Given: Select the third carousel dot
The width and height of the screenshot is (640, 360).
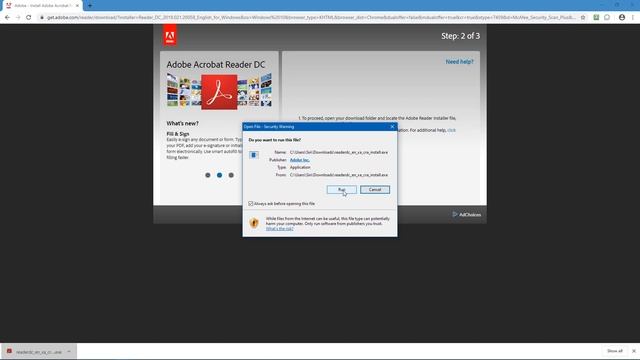Looking at the screenshot, I should [x=231, y=175].
